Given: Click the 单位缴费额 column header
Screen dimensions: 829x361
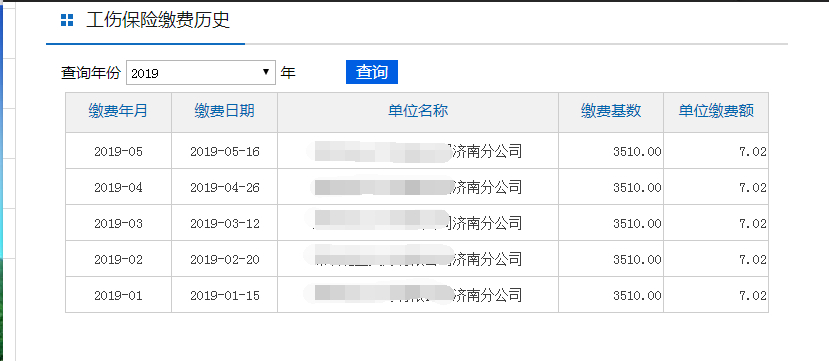Looking at the screenshot, I should (716, 112).
